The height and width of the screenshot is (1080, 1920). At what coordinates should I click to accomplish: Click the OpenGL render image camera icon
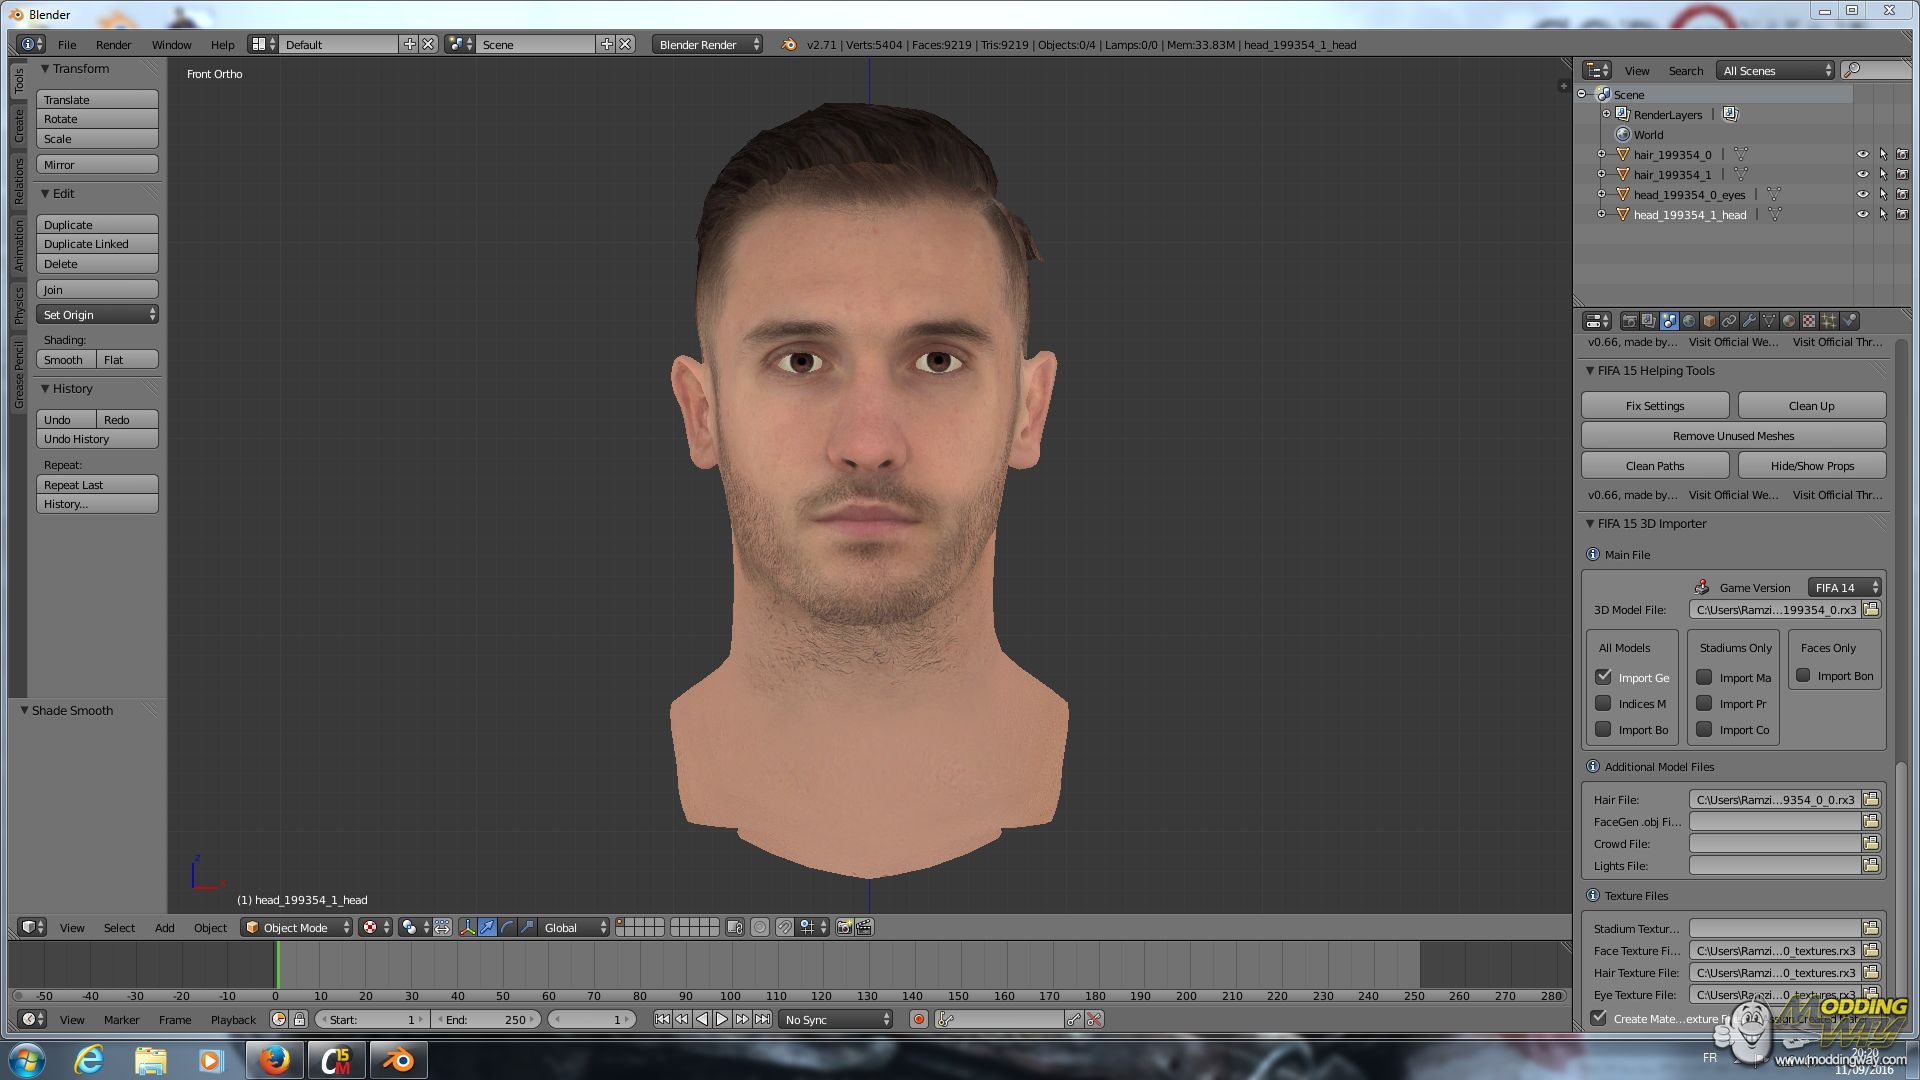click(844, 927)
